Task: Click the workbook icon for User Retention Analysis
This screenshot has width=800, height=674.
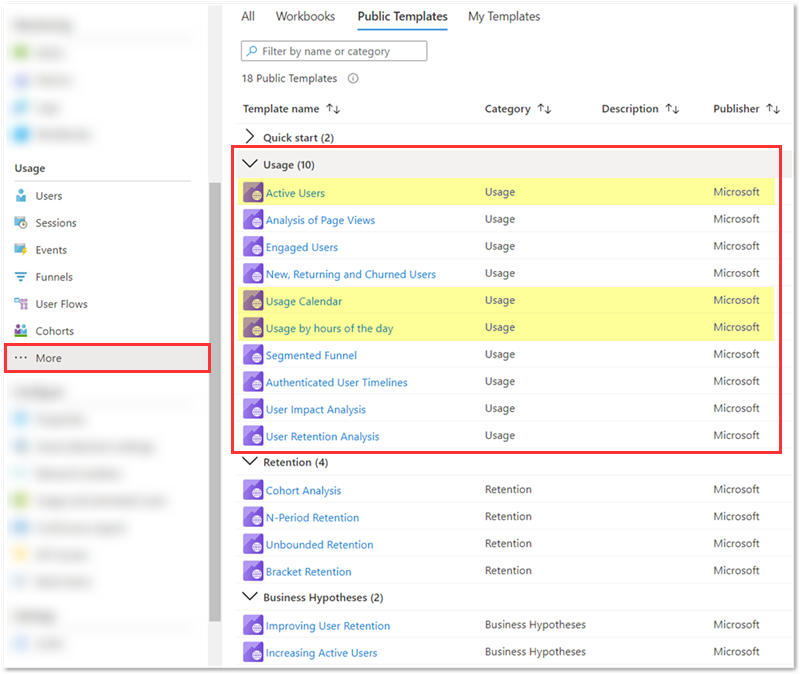Action: pyautogui.click(x=253, y=436)
